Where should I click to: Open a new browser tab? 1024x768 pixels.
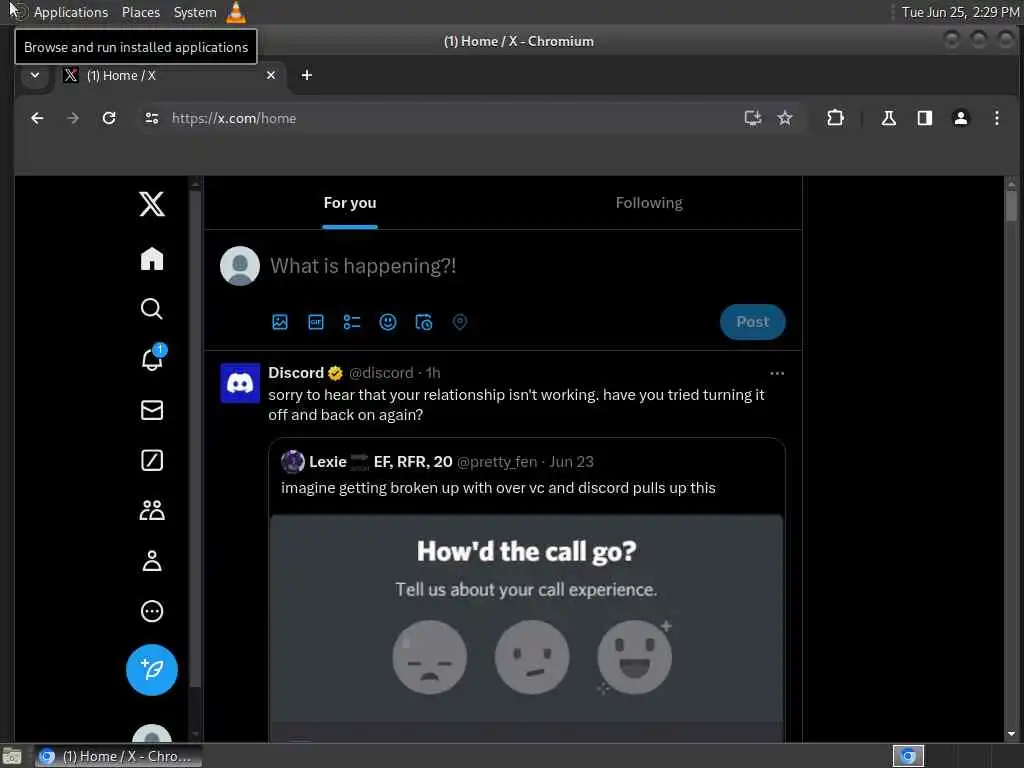(x=306, y=75)
